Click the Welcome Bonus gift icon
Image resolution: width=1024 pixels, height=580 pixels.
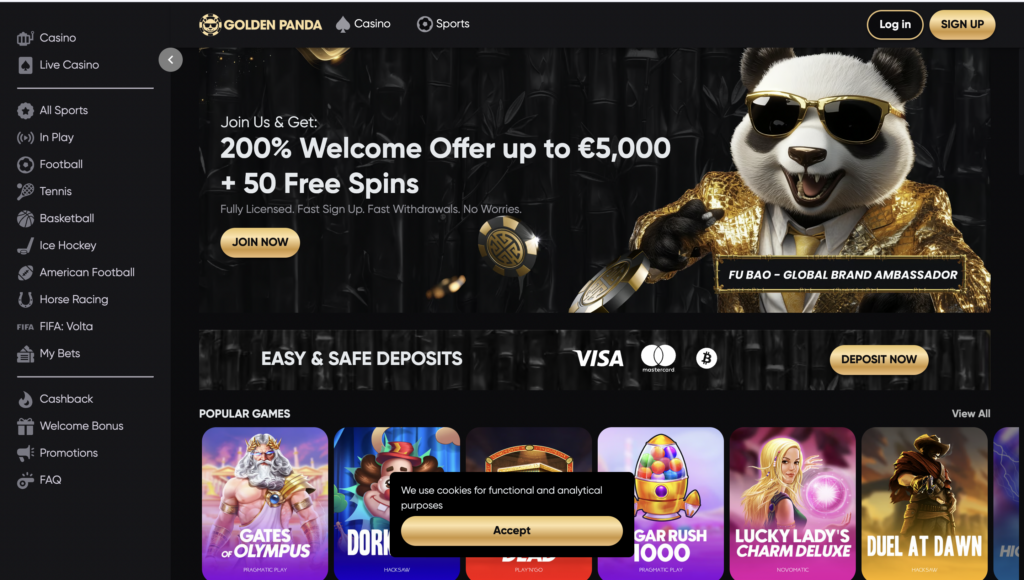click(25, 427)
